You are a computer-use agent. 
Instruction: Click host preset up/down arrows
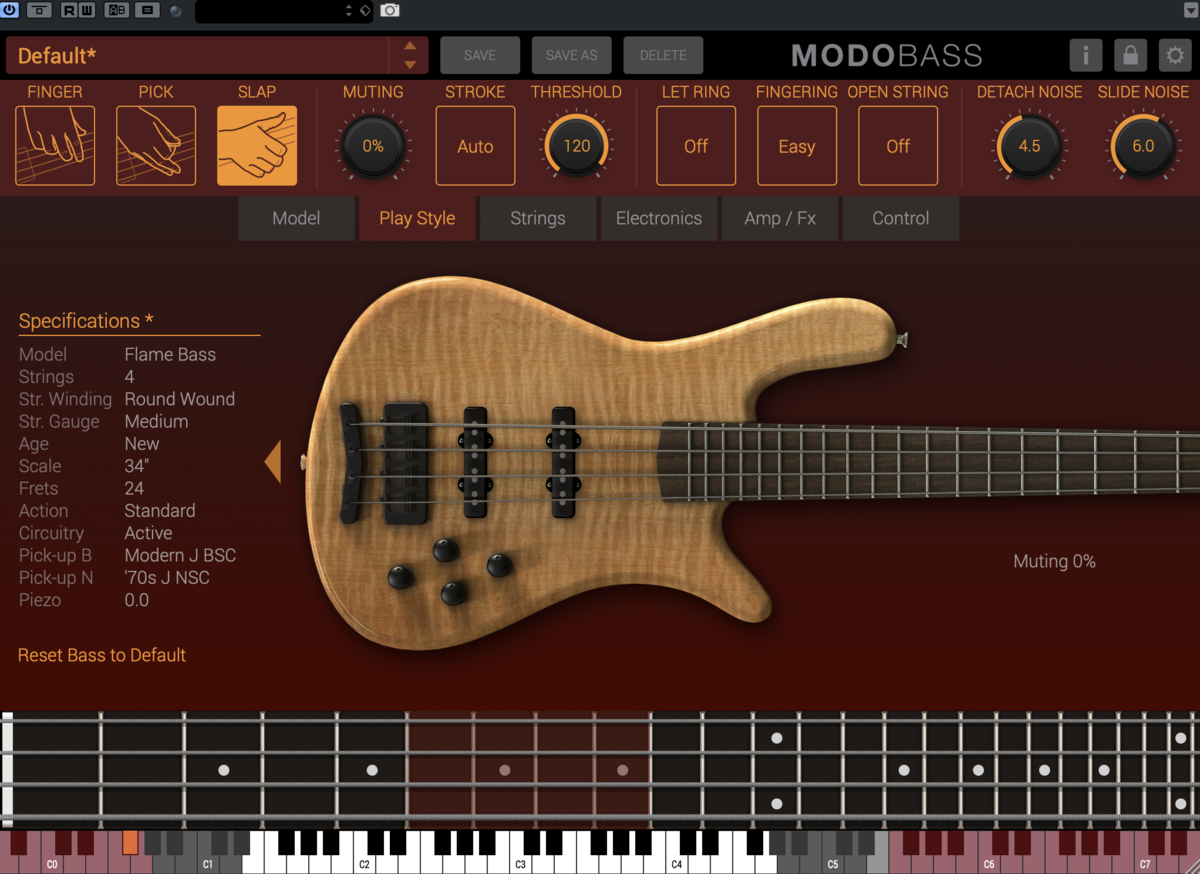coord(348,10)
